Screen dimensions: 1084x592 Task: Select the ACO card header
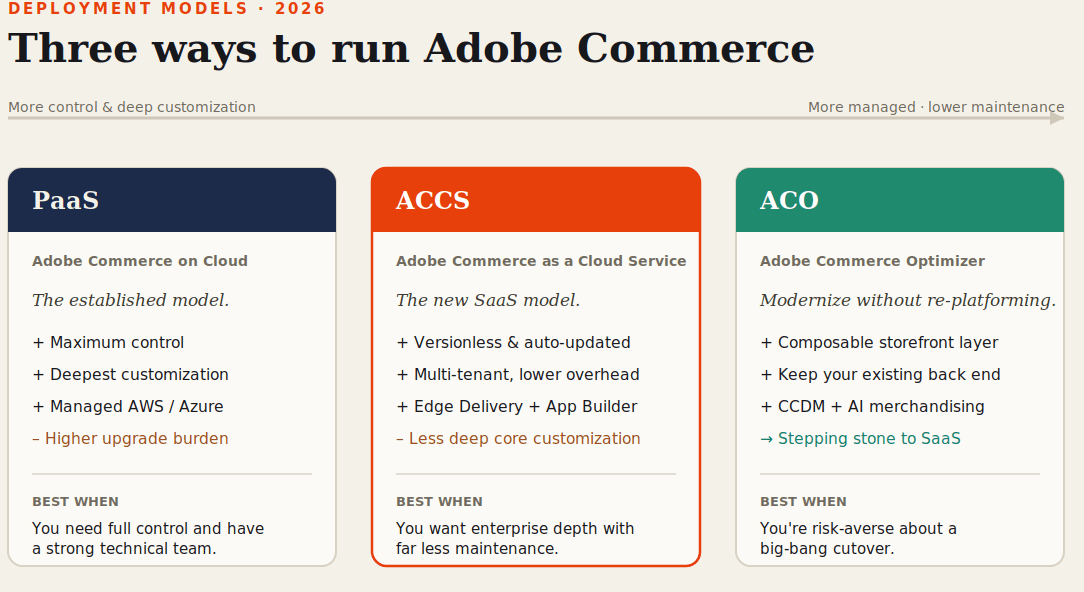pyautogui.click(x=899, y=200)
